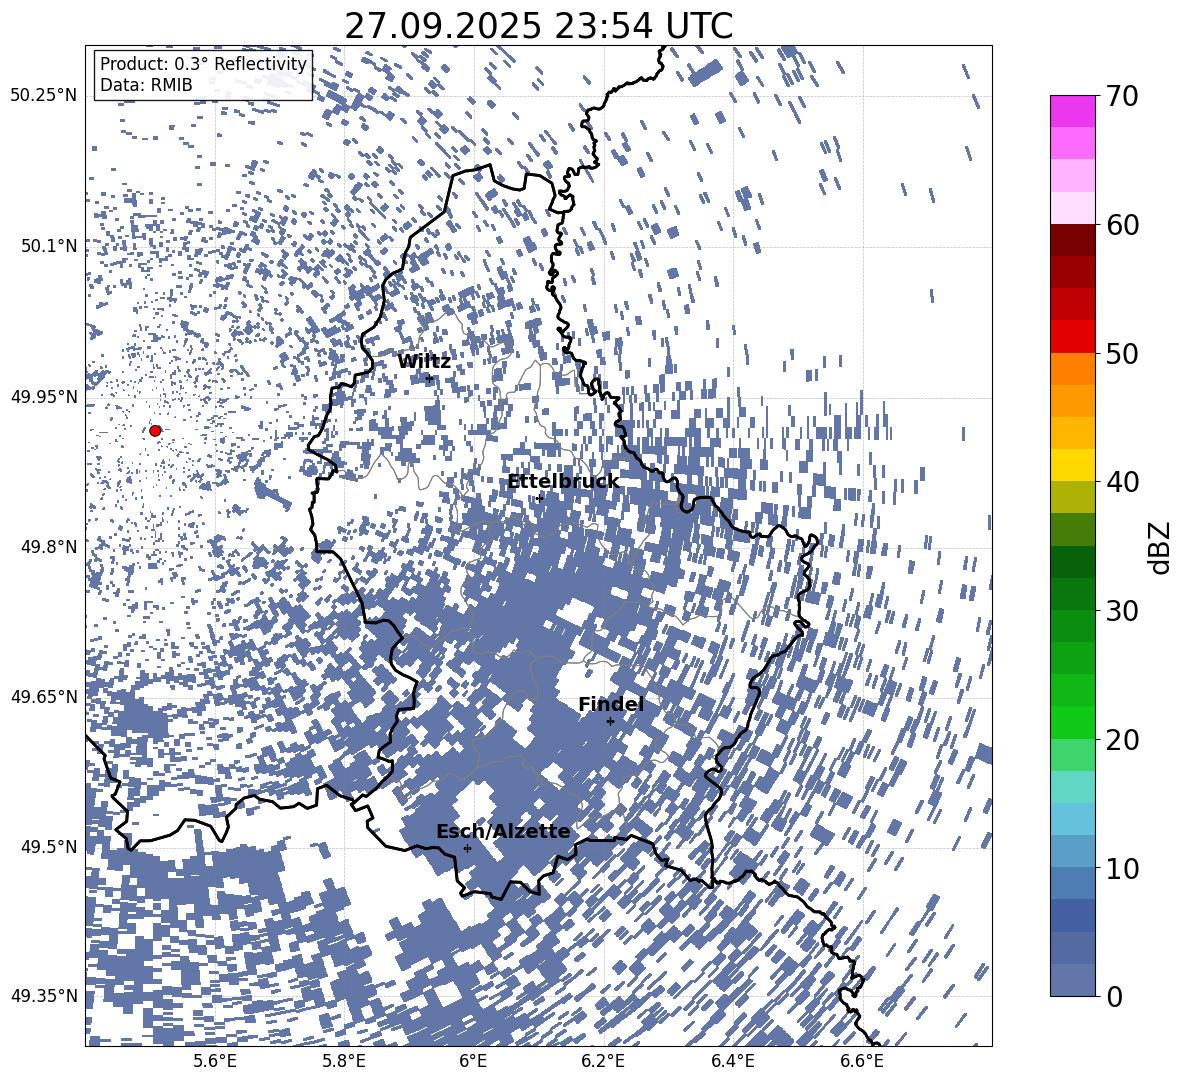Click the 0 tick label on colorbar
This screenshot has width=1184, height=1081.
[x=1114, y=996]
